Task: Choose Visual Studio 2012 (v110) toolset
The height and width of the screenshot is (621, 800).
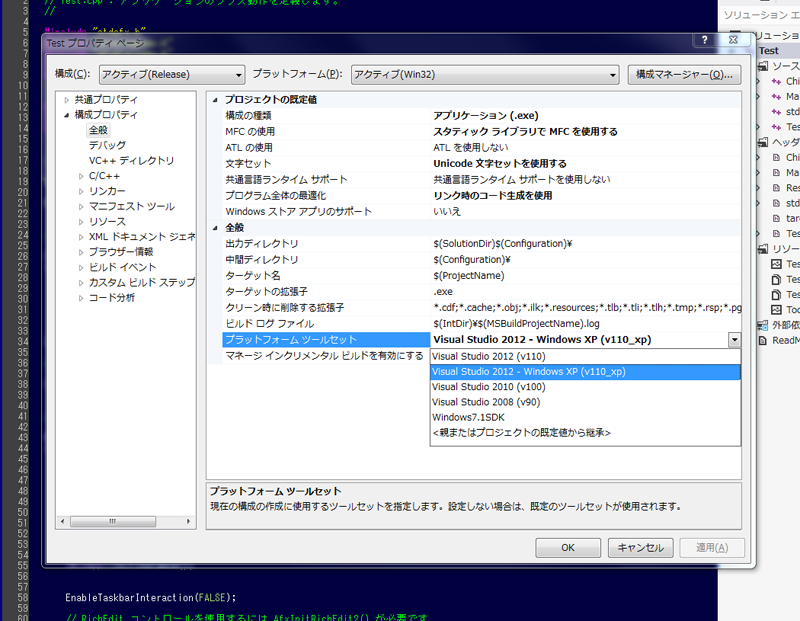Action: (x=585, y=357)
